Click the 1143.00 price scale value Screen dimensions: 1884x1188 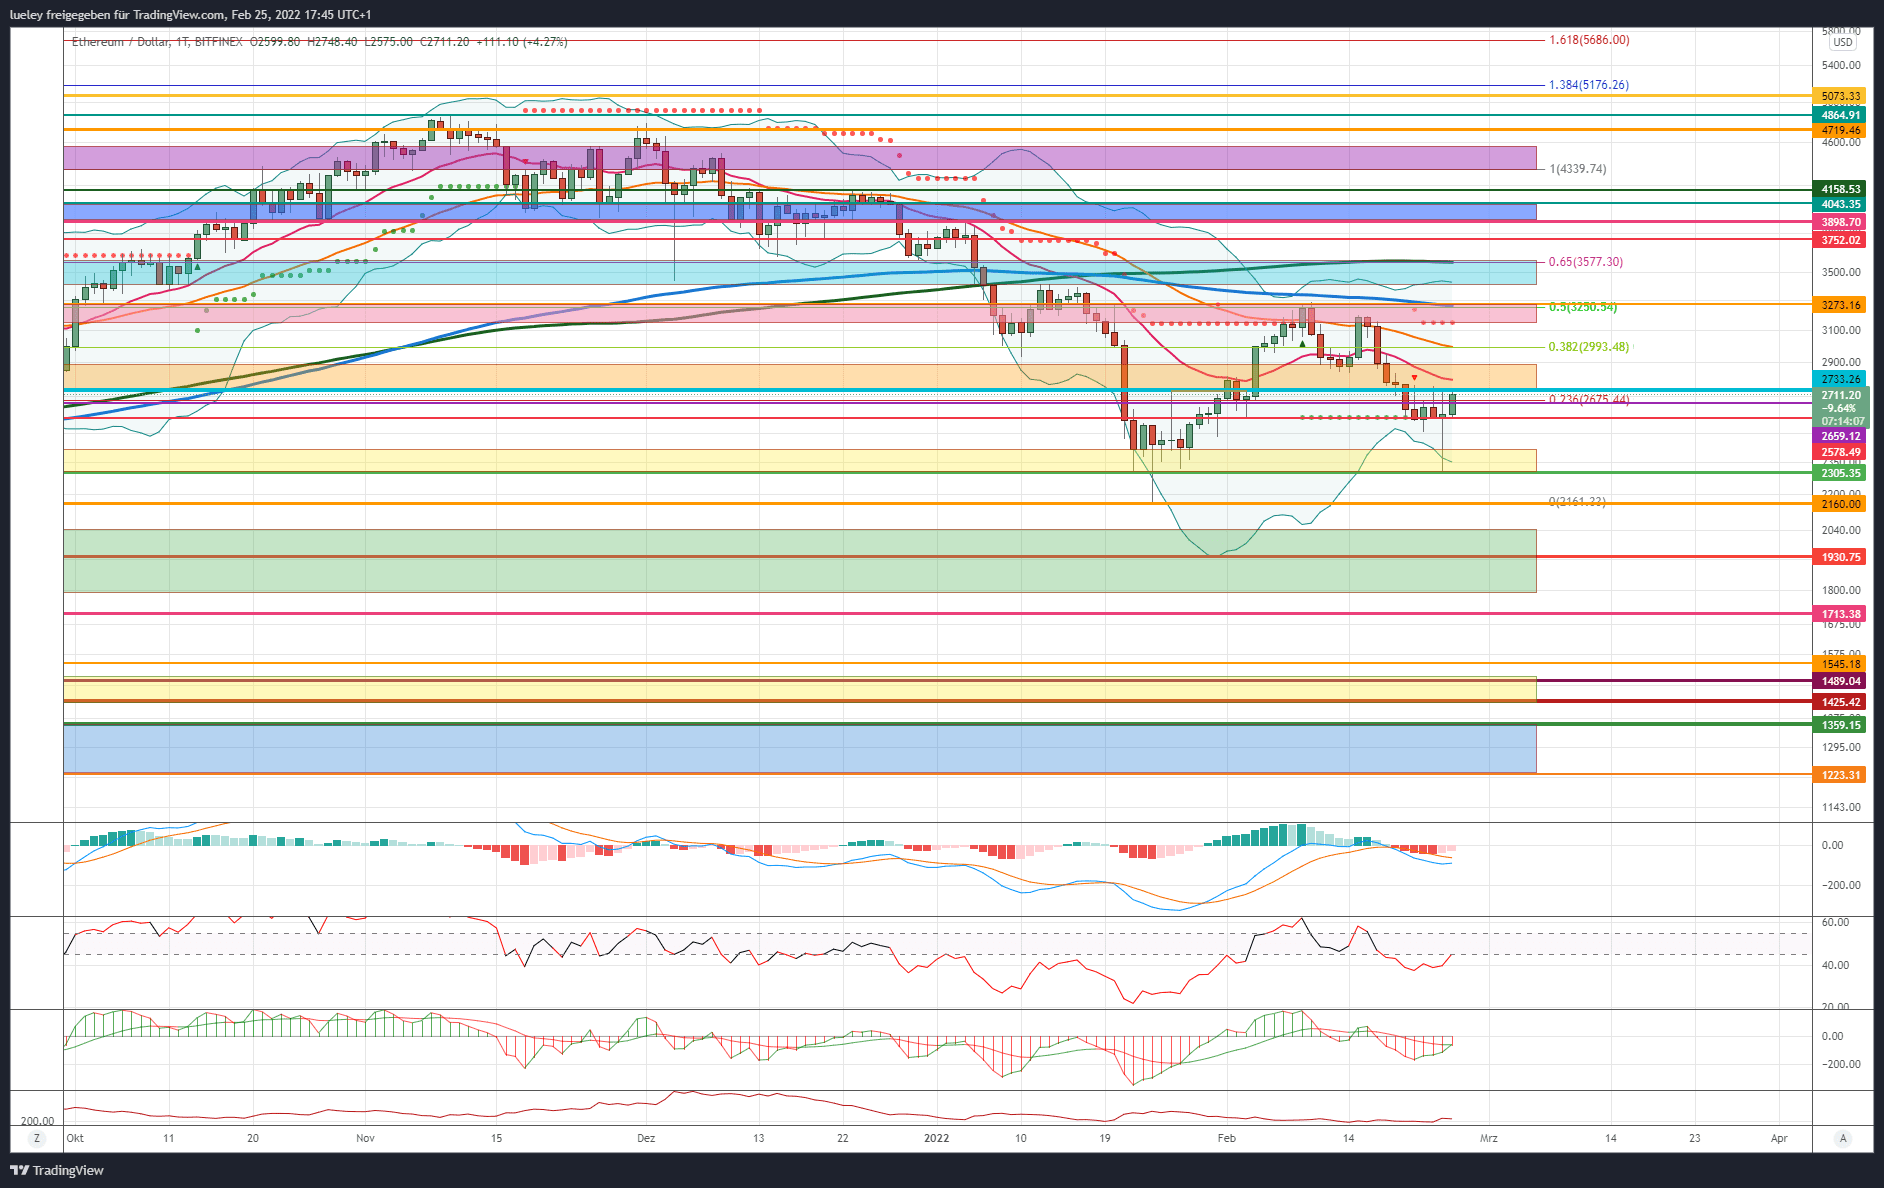coord(1841,807)
